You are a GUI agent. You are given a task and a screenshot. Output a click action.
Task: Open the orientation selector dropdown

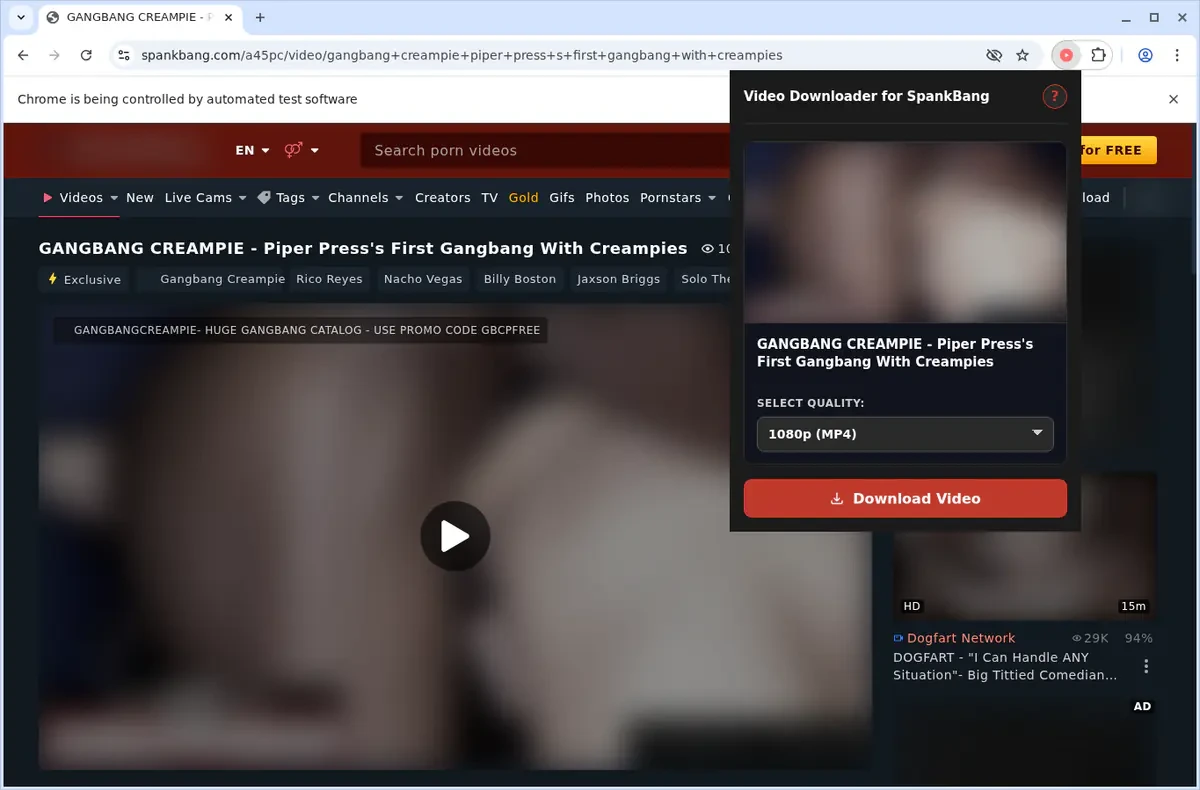coord(301,150)
